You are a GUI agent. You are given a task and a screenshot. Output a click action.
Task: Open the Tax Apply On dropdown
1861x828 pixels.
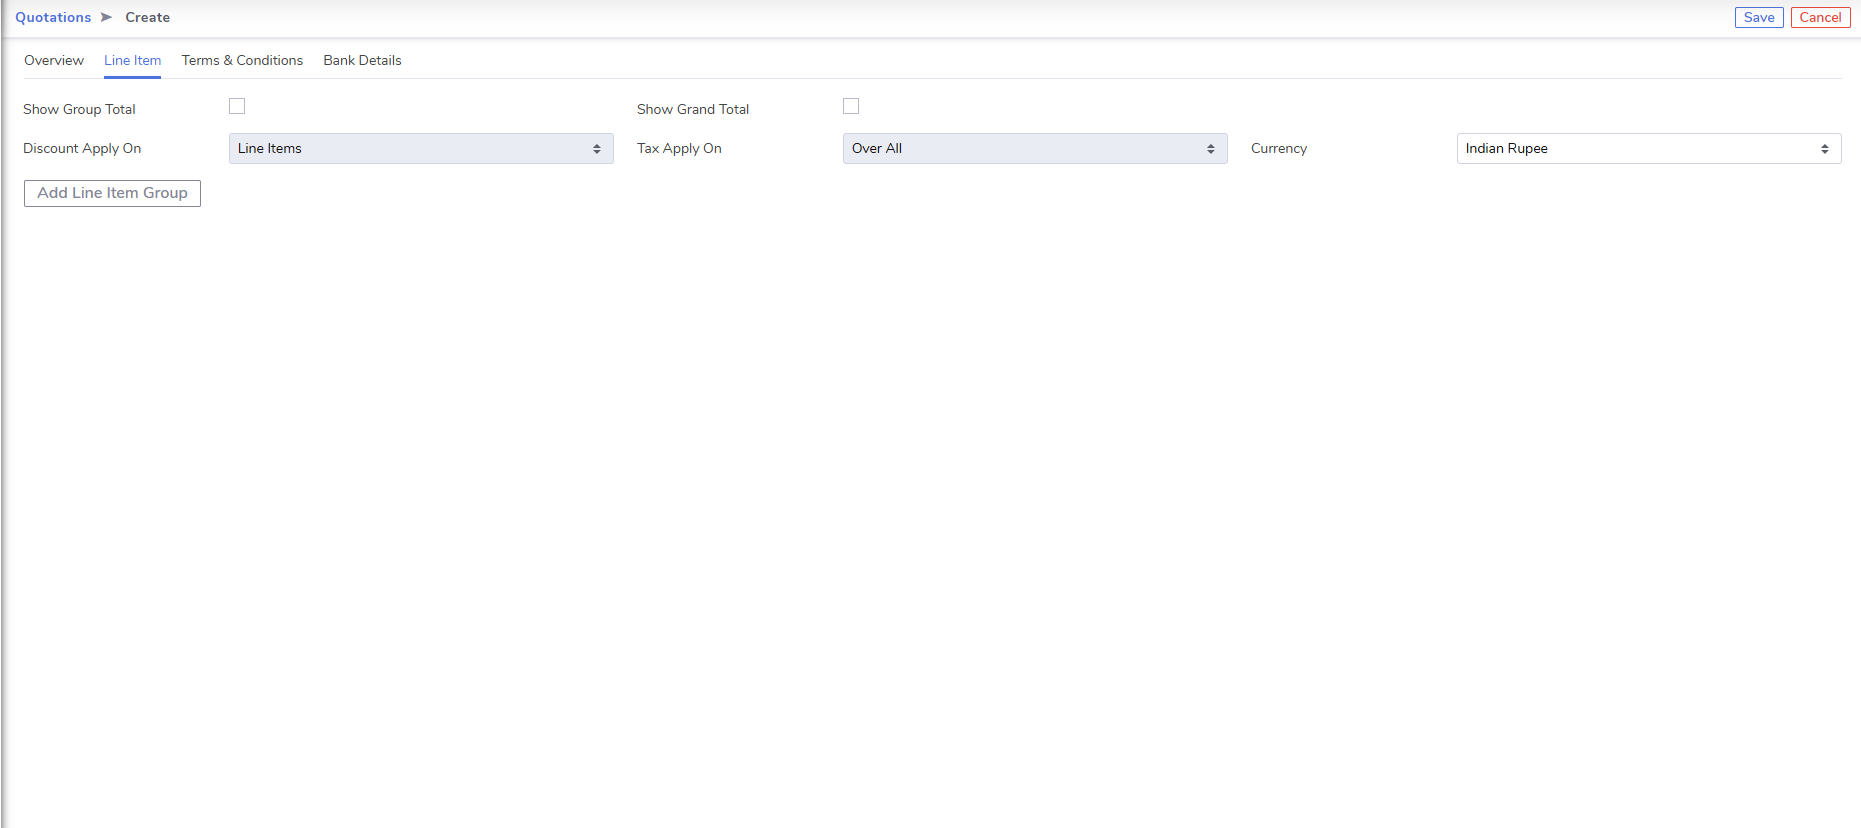pyautogui.click(x=1035, y=148)
